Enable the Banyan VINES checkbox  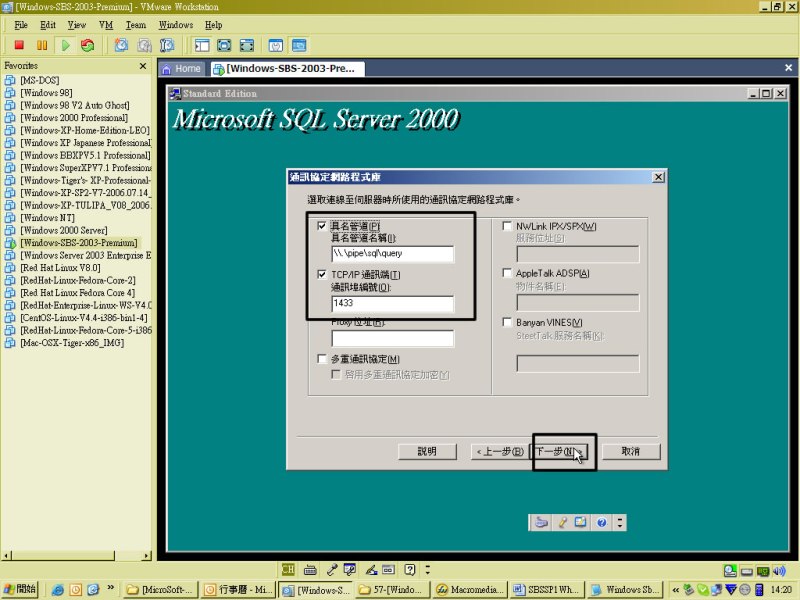click(507, 322)
